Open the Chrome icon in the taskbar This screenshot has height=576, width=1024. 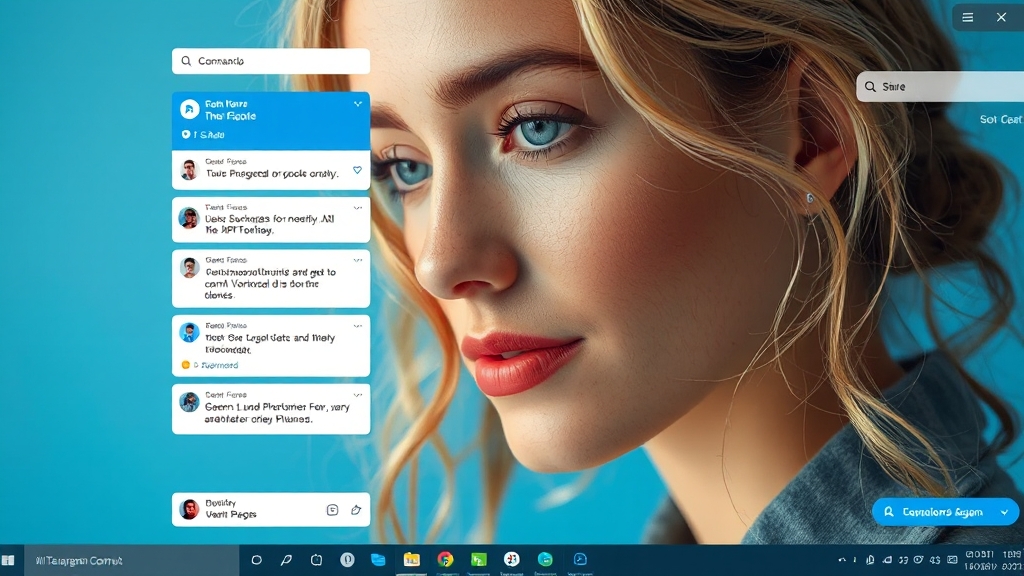(445, 560)
